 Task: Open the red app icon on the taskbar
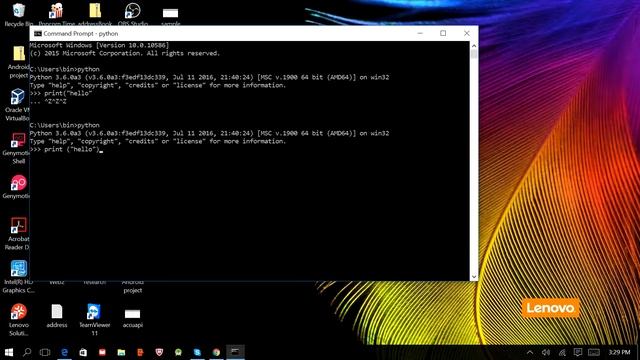pos(102,352)
